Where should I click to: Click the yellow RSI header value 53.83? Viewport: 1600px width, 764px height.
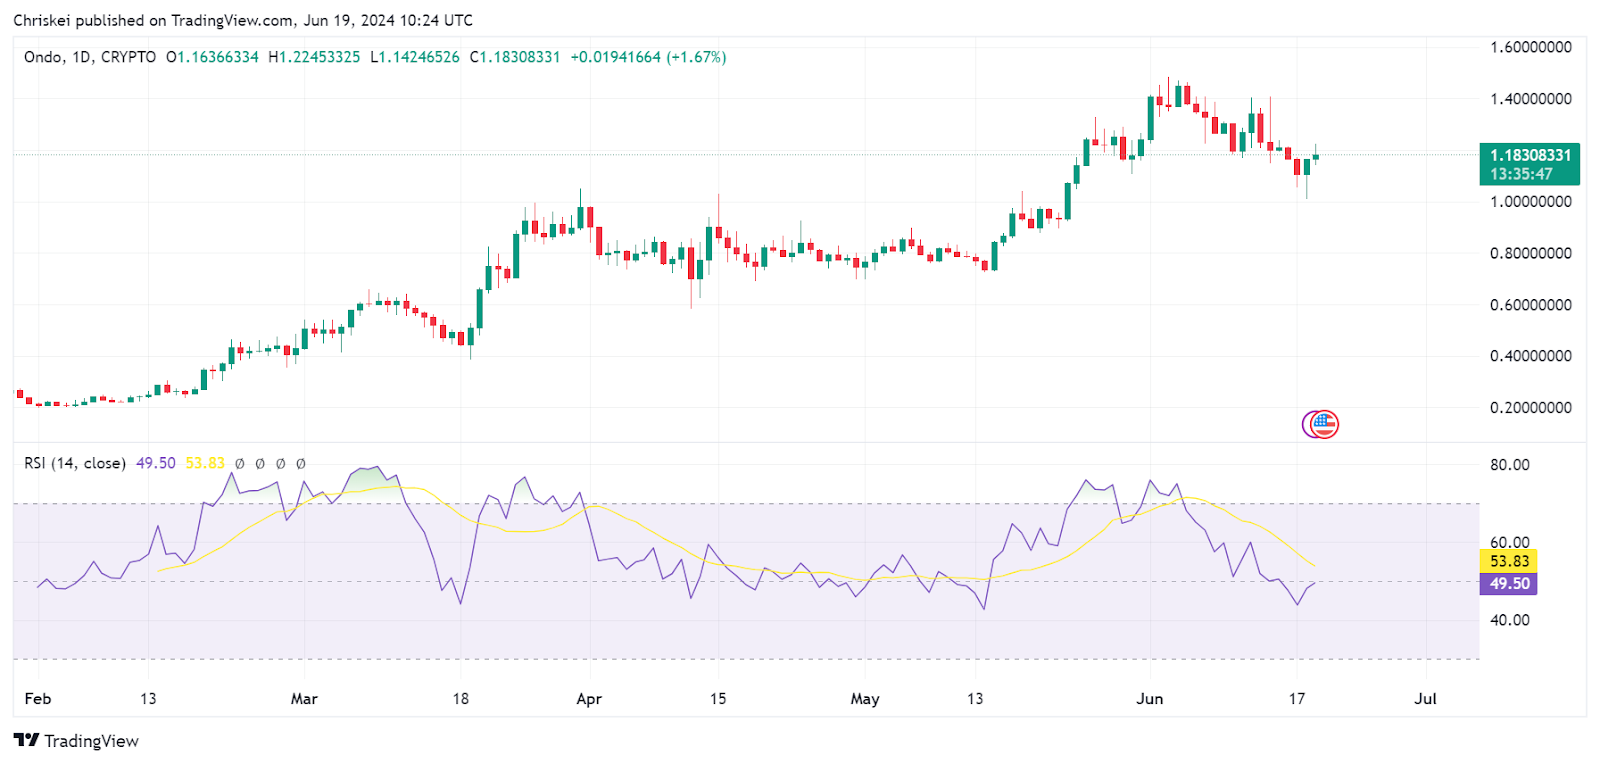click(205, 463)
